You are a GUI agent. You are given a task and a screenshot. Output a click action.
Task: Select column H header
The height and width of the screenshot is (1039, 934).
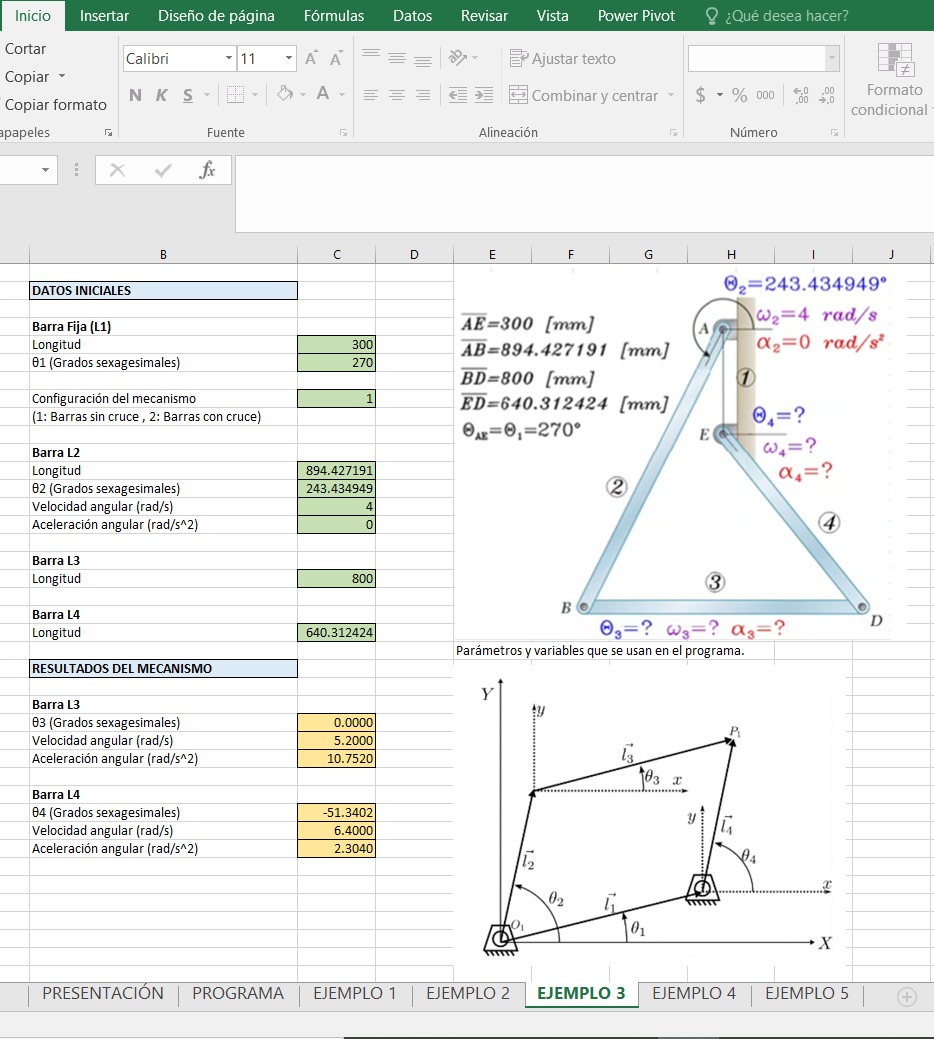(731, 254)
